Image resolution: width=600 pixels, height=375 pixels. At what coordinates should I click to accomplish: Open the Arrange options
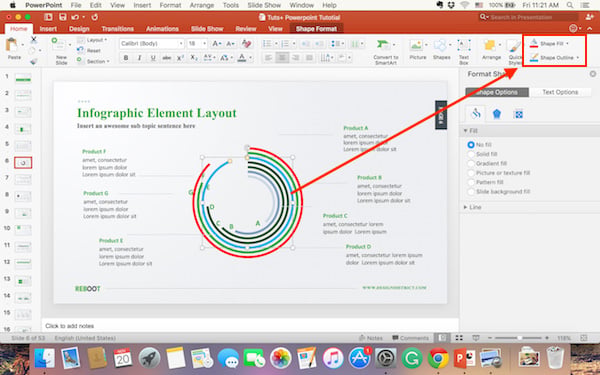(491, 50)
